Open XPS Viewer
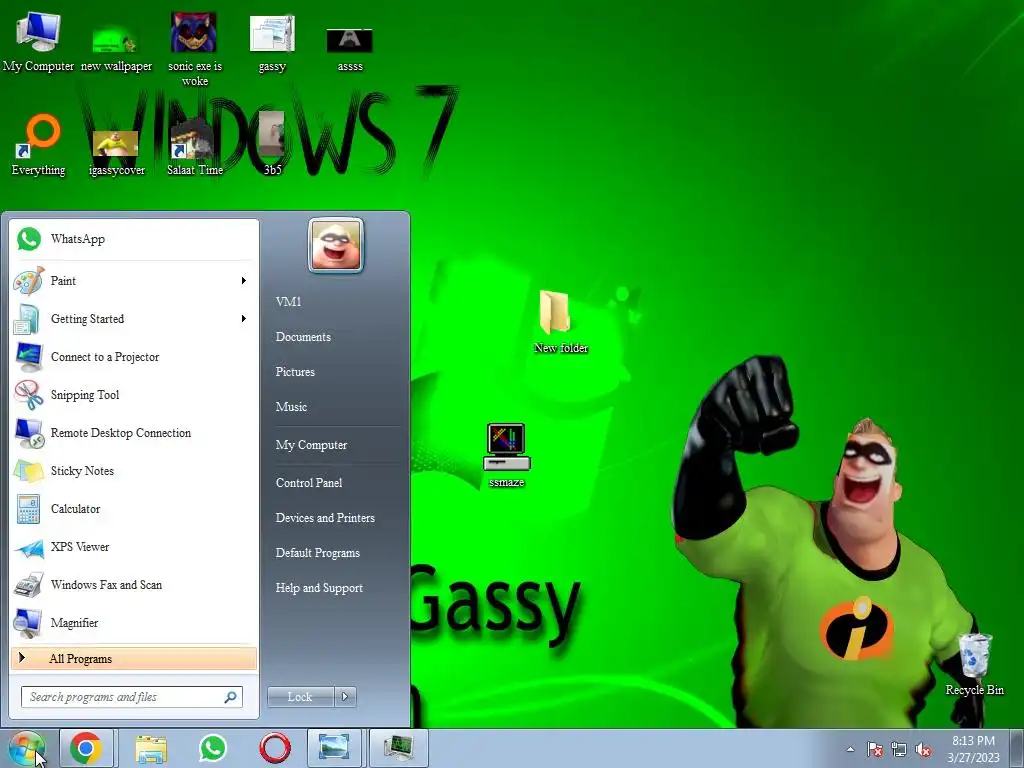The image size is (1024, 768). point(133,547)
